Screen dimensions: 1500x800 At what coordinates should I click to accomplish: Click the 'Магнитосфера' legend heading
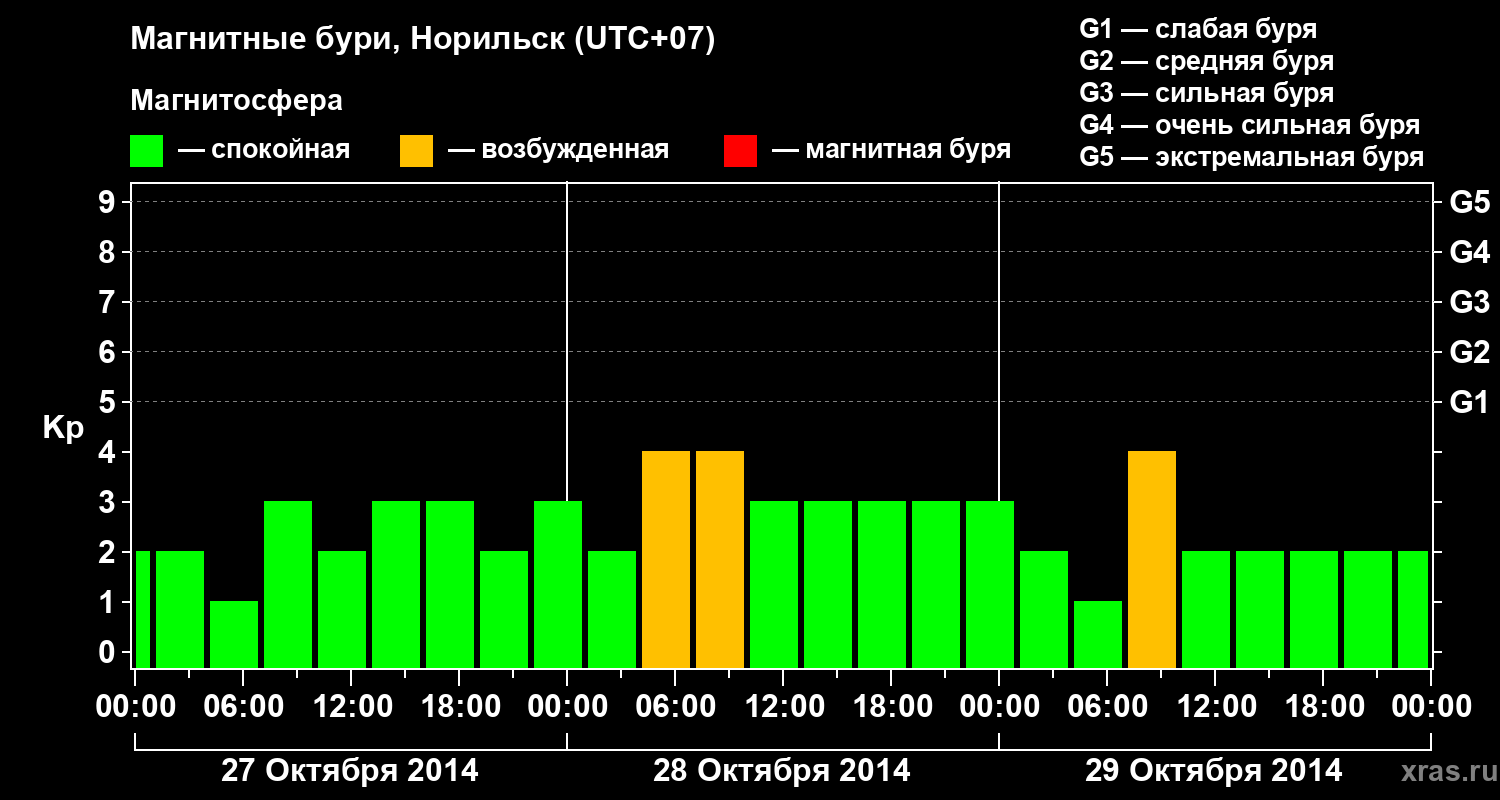tap(237, 101)
